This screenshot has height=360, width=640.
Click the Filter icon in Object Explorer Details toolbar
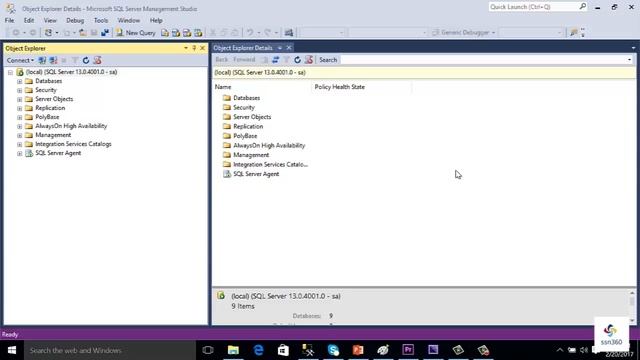point(287,60)
